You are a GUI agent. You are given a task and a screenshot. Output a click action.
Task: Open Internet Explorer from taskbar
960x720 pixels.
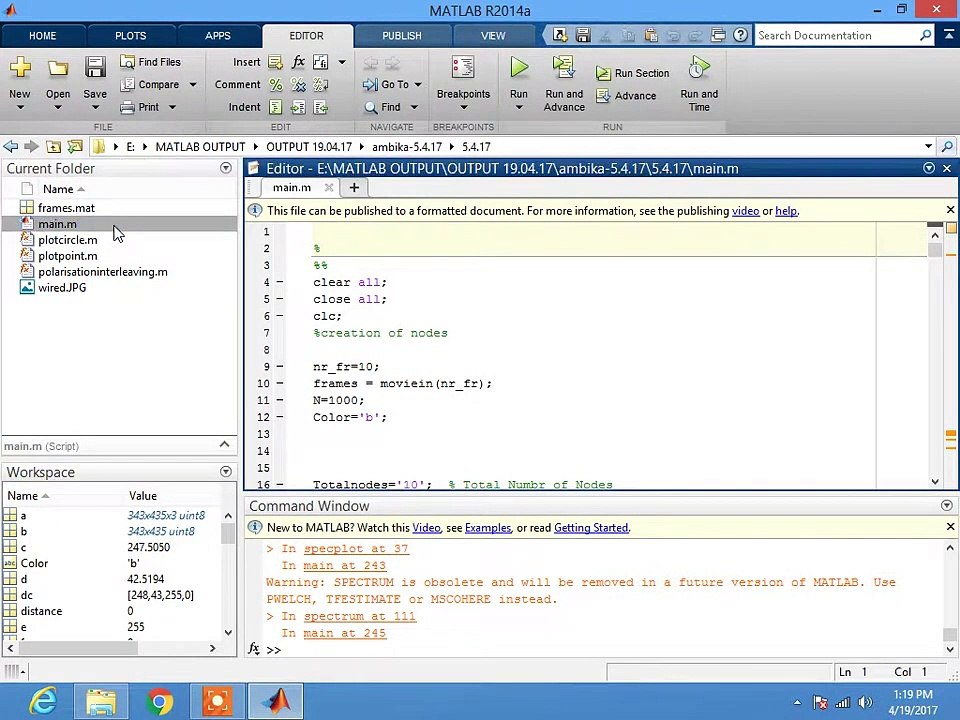(43, 702)
